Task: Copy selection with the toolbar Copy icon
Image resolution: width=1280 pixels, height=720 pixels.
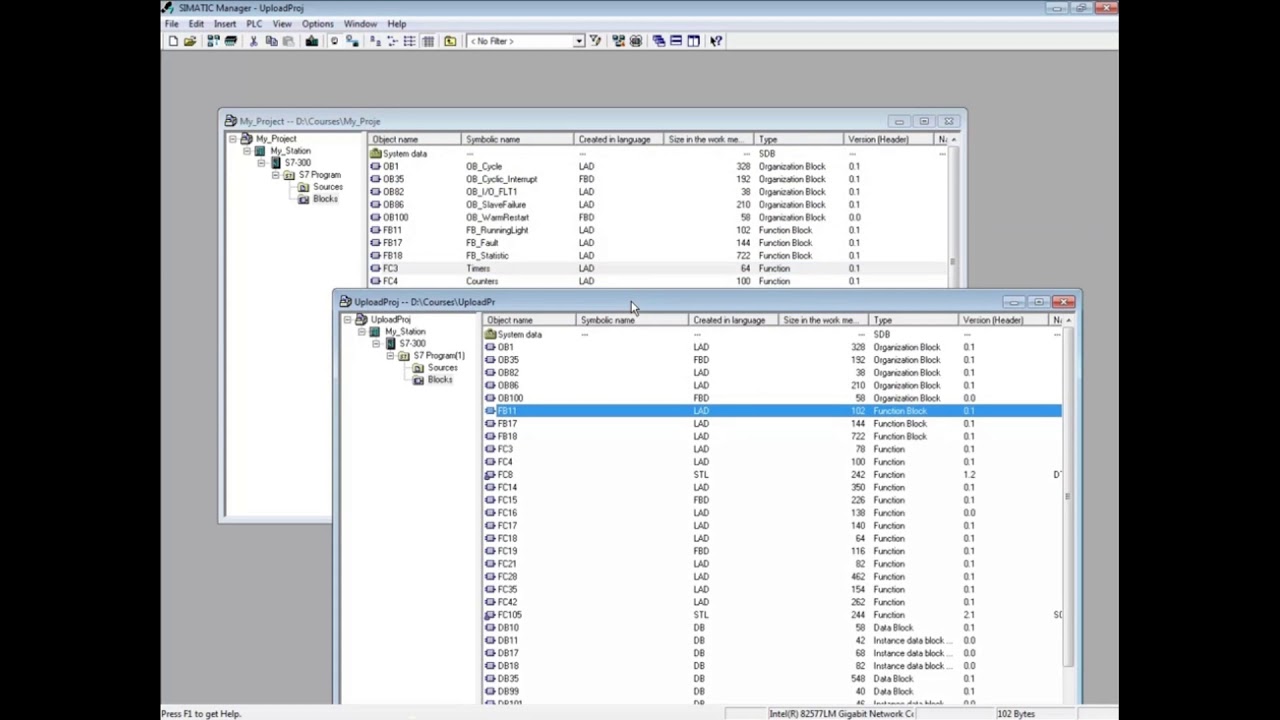Action: pos(271,41)
